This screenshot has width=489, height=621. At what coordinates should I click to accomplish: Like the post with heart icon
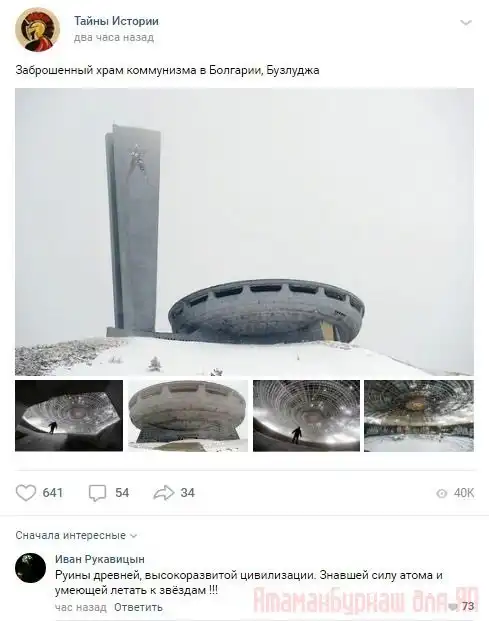pos(26,493)
